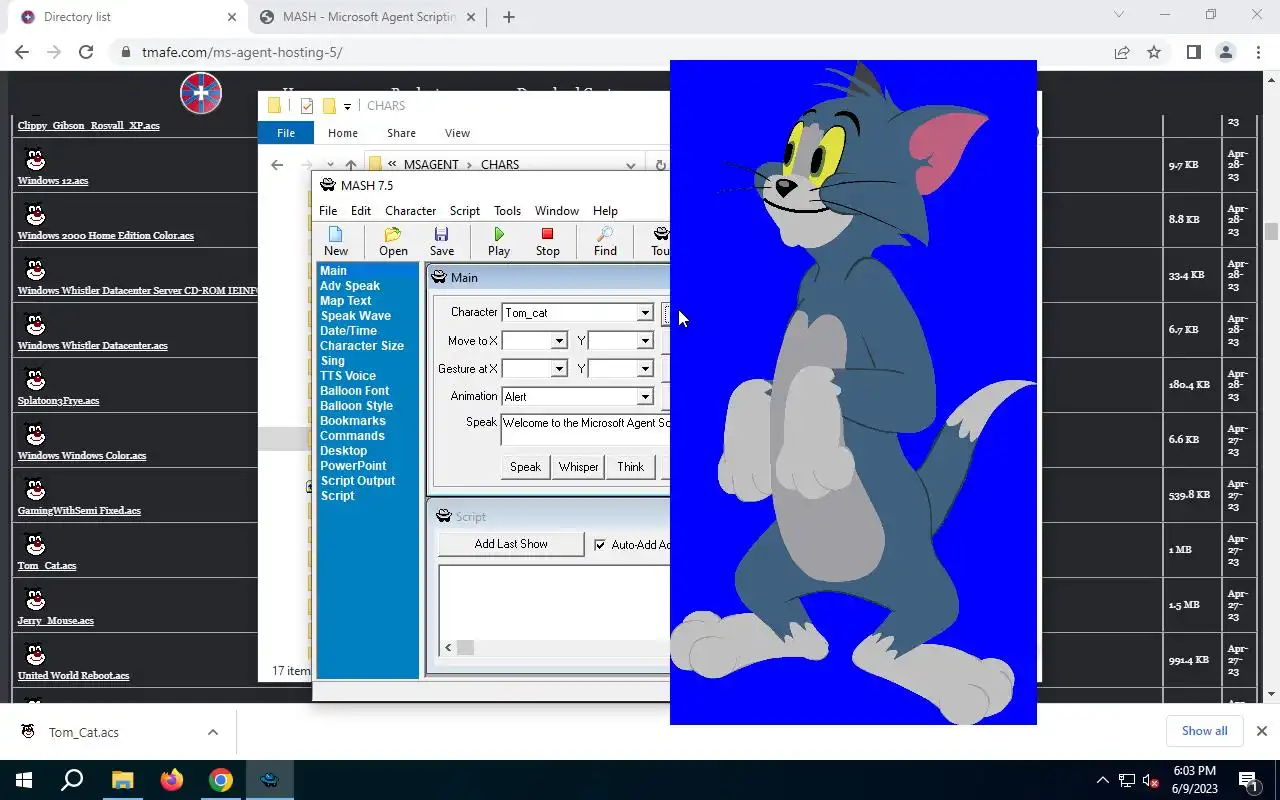Select TTS Voice in MASH sidebar

[348, 376]
